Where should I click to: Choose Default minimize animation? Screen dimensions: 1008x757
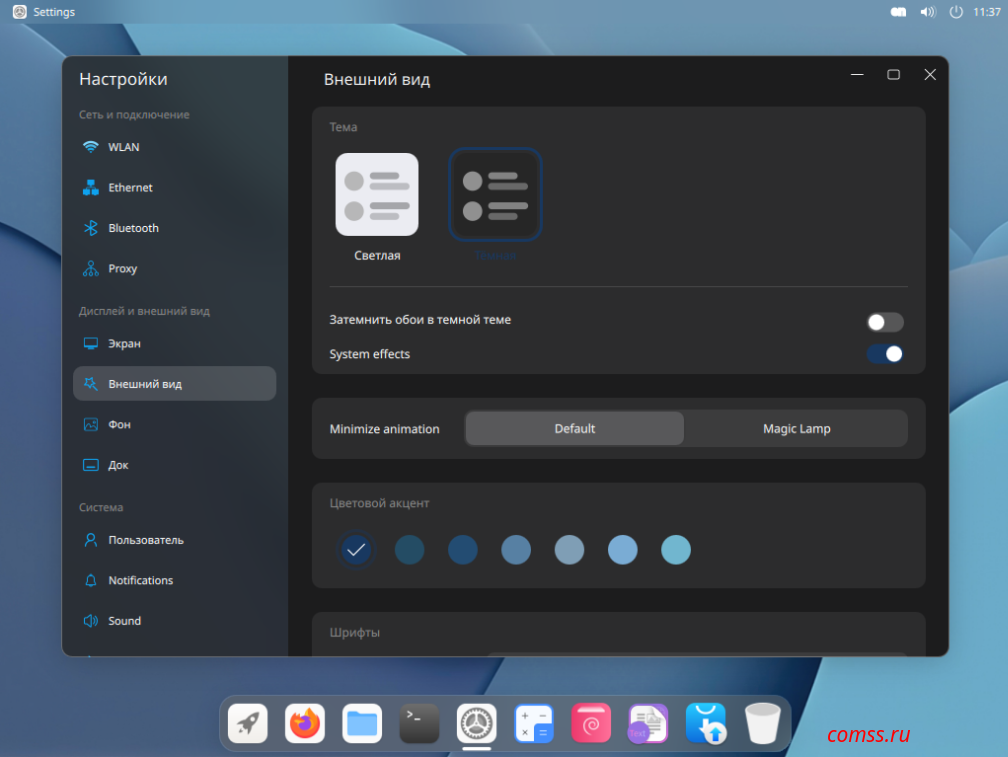[x=575, y=429]
